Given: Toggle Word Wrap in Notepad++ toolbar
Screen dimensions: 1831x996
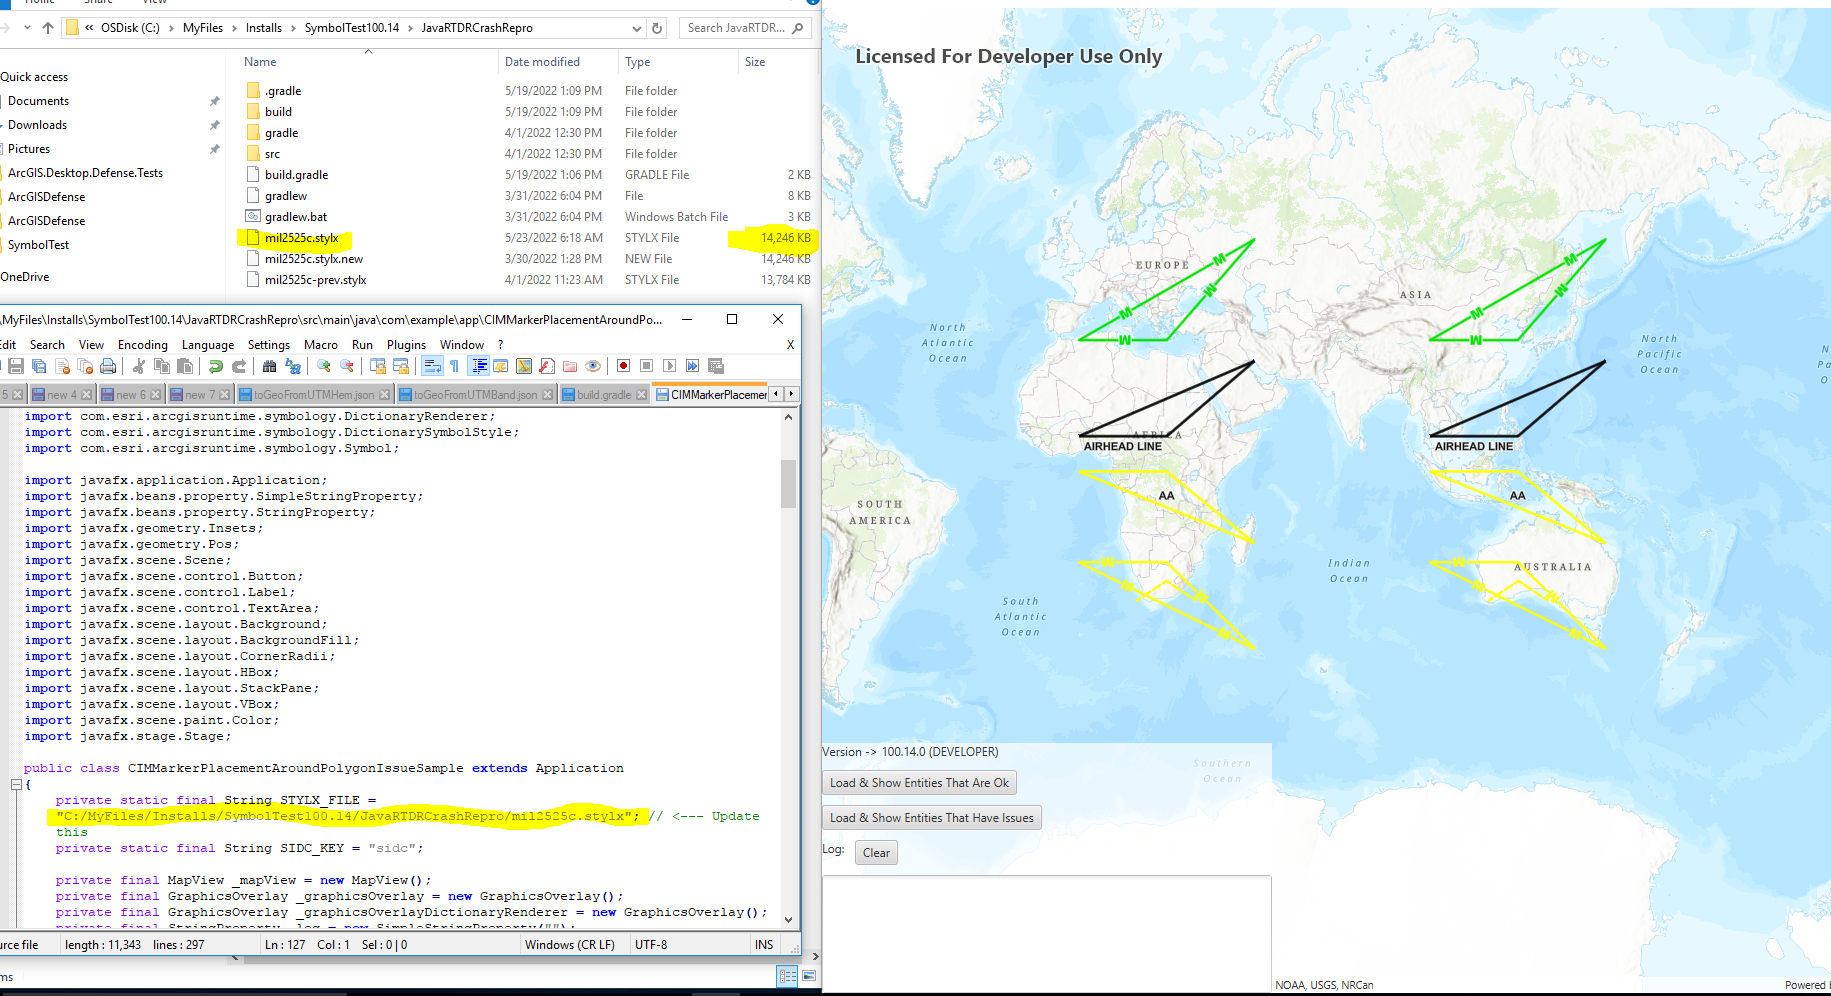Looking at the screenshot, I should (433, 366).
